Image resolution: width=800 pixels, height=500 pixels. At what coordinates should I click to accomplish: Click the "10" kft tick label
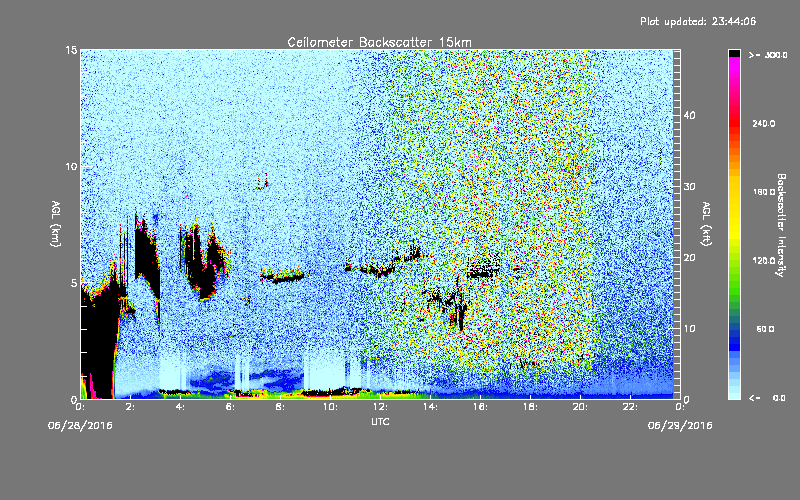coord(689,329)
